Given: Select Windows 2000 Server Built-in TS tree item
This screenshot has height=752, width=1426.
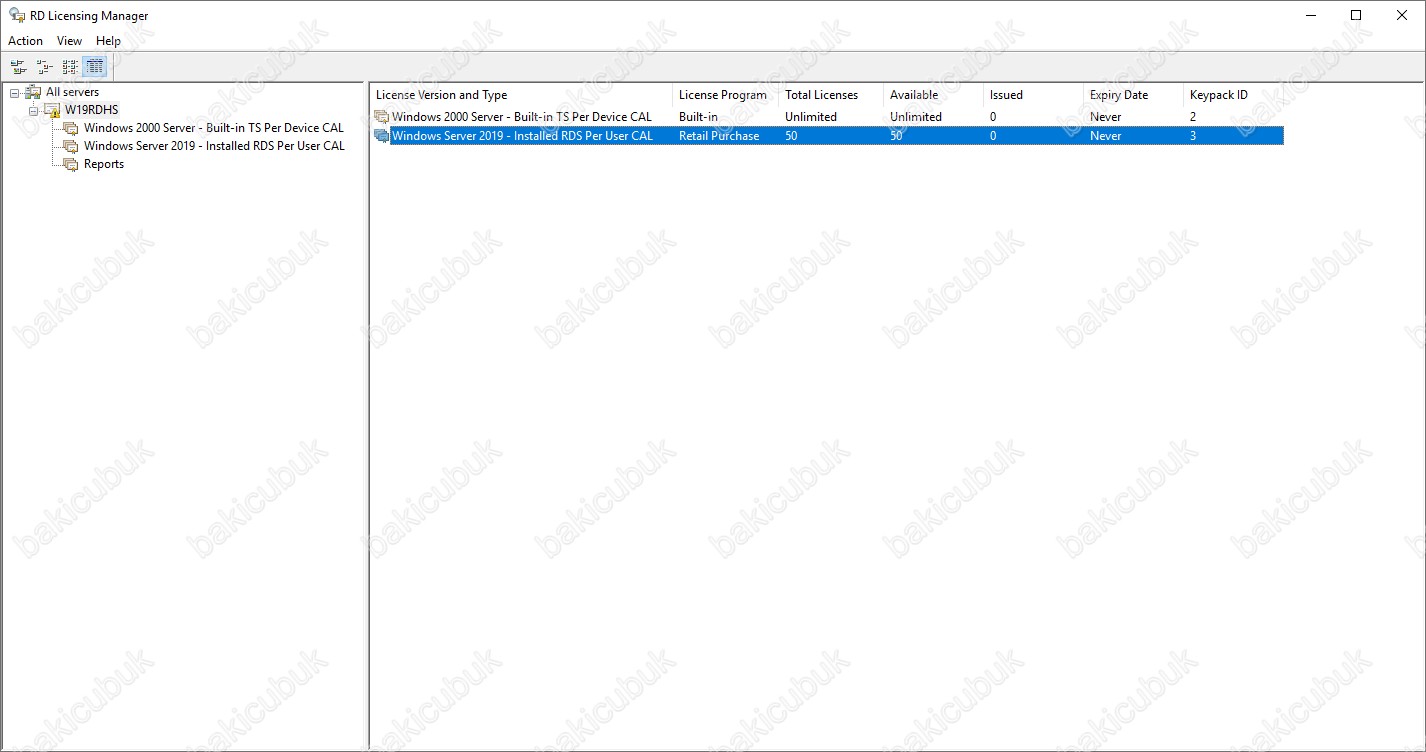Looking at the screenshot, I should click(x=213, y=128).
